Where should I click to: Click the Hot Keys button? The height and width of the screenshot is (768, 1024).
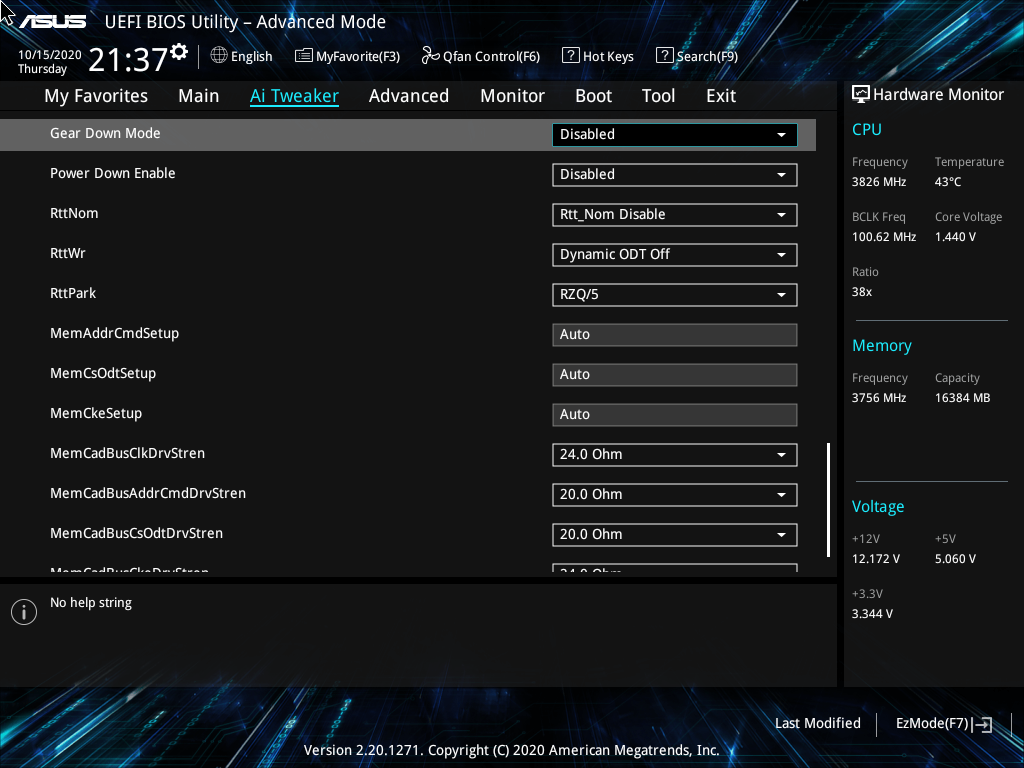click(x=598, y=56)
